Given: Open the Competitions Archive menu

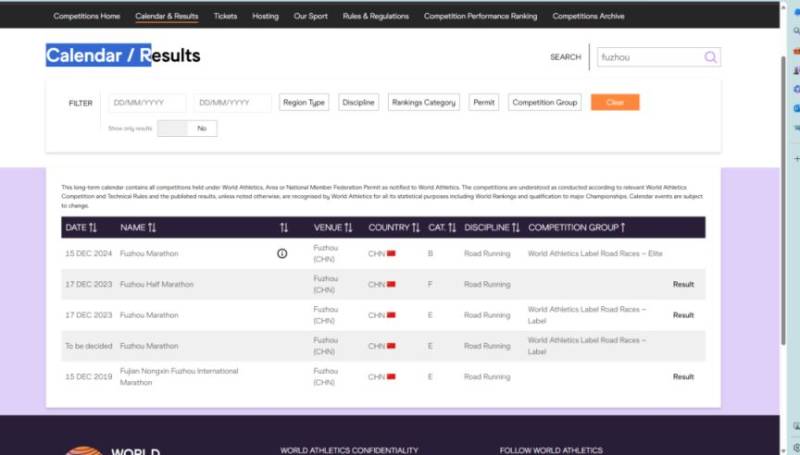Looking at the screenshot, I should tap(589, 16).
